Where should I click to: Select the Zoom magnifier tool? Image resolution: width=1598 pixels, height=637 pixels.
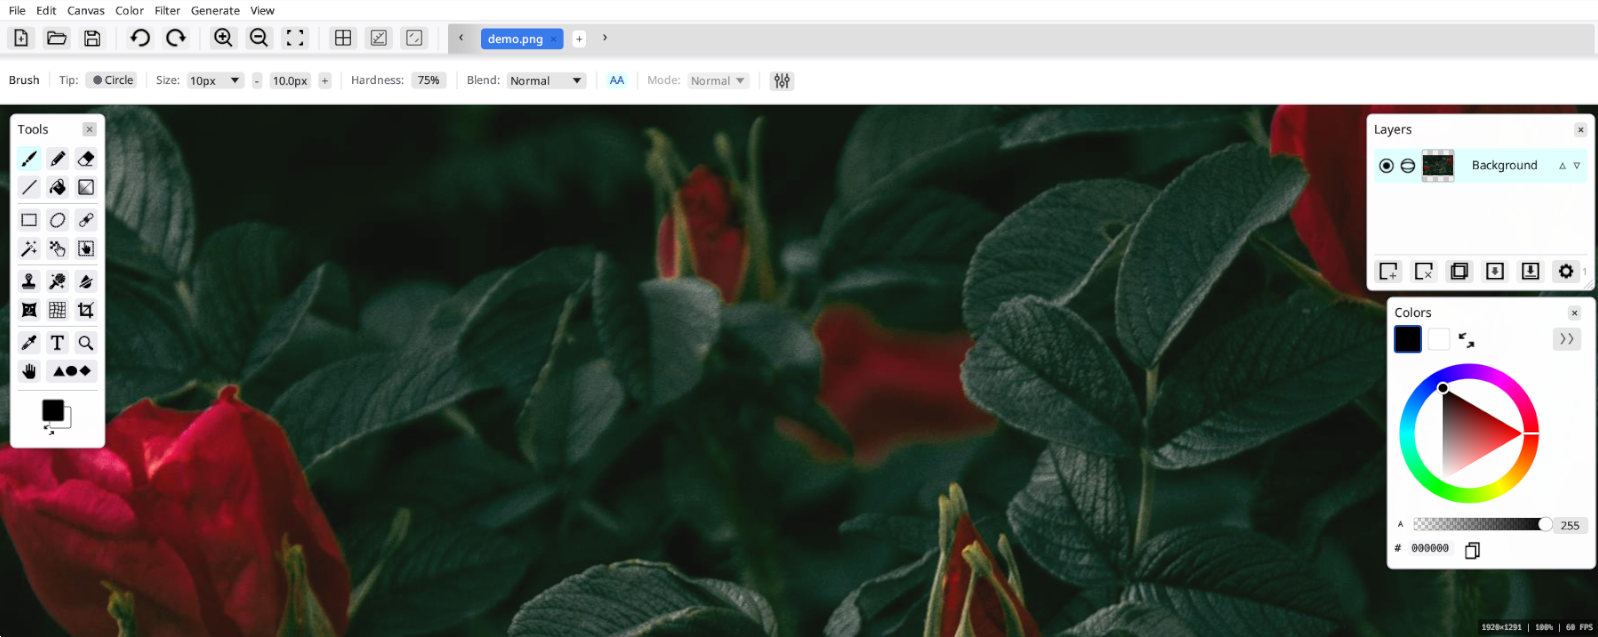[86, 343]
